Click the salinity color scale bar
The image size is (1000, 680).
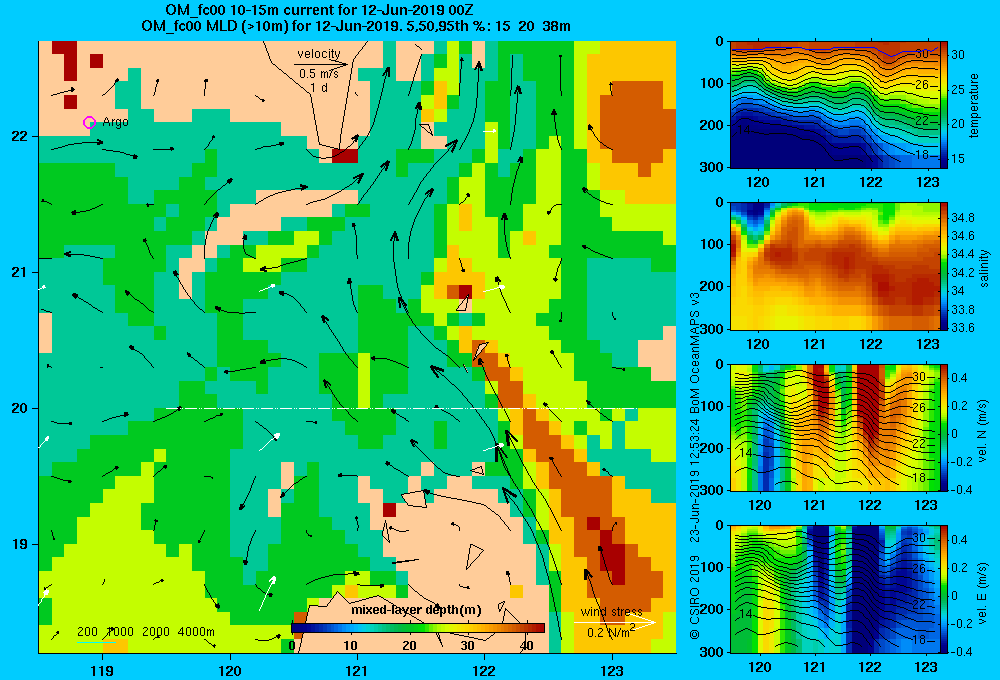coord(944,266)
